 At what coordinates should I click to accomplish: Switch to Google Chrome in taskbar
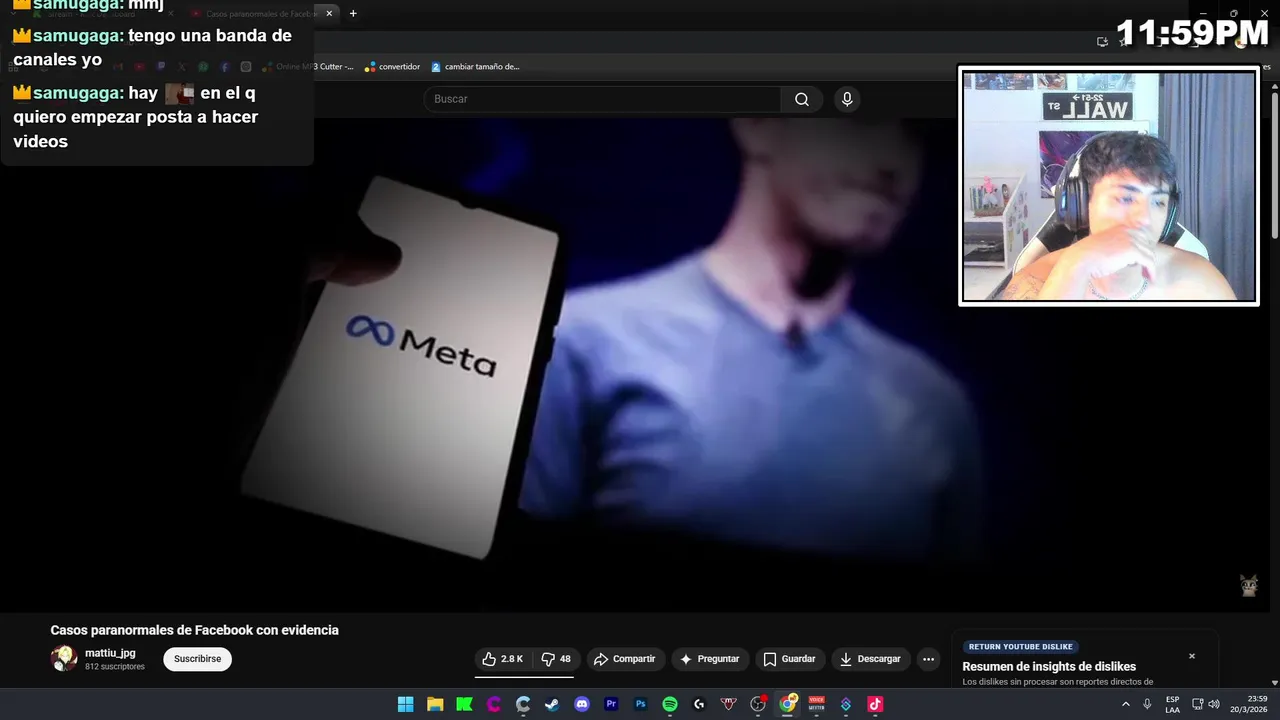coord(787,704)
